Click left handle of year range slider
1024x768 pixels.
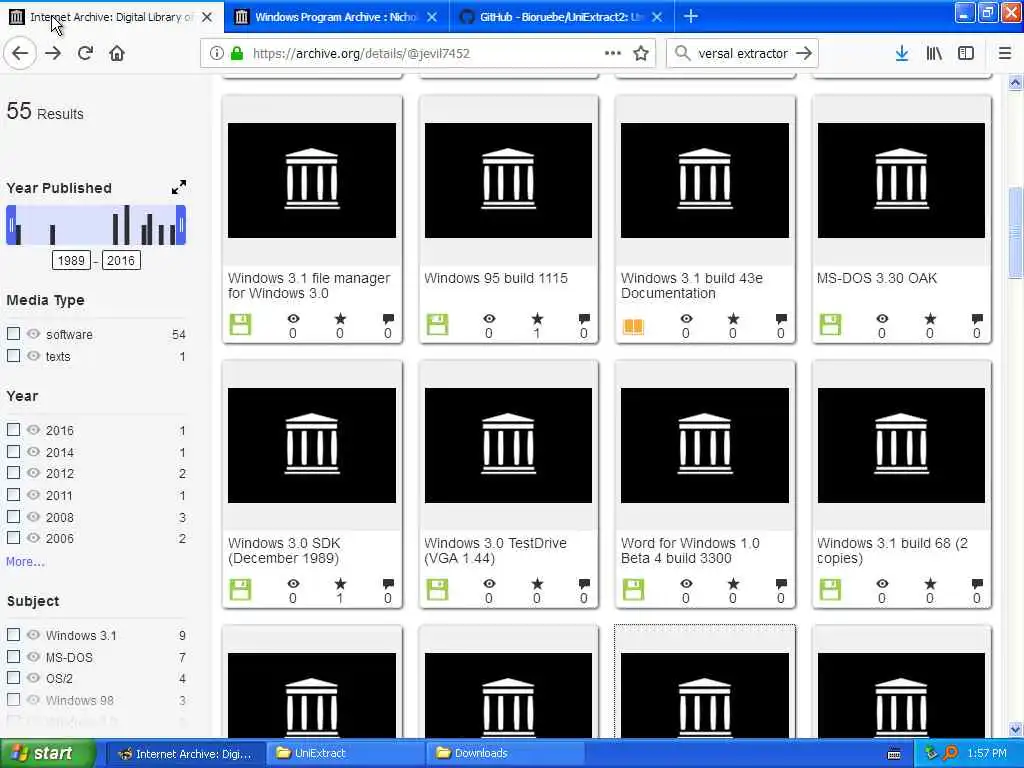click(11, 225)
